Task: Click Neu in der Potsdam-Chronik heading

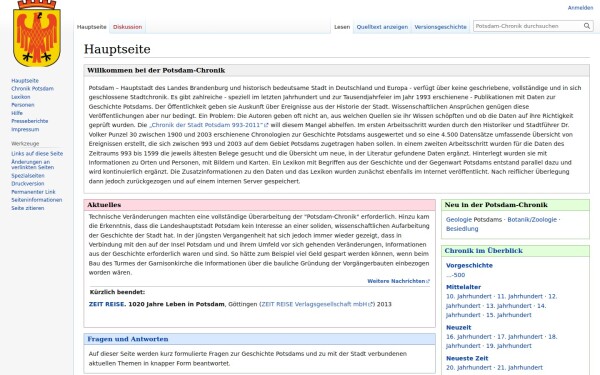Action: click(496, 205)
